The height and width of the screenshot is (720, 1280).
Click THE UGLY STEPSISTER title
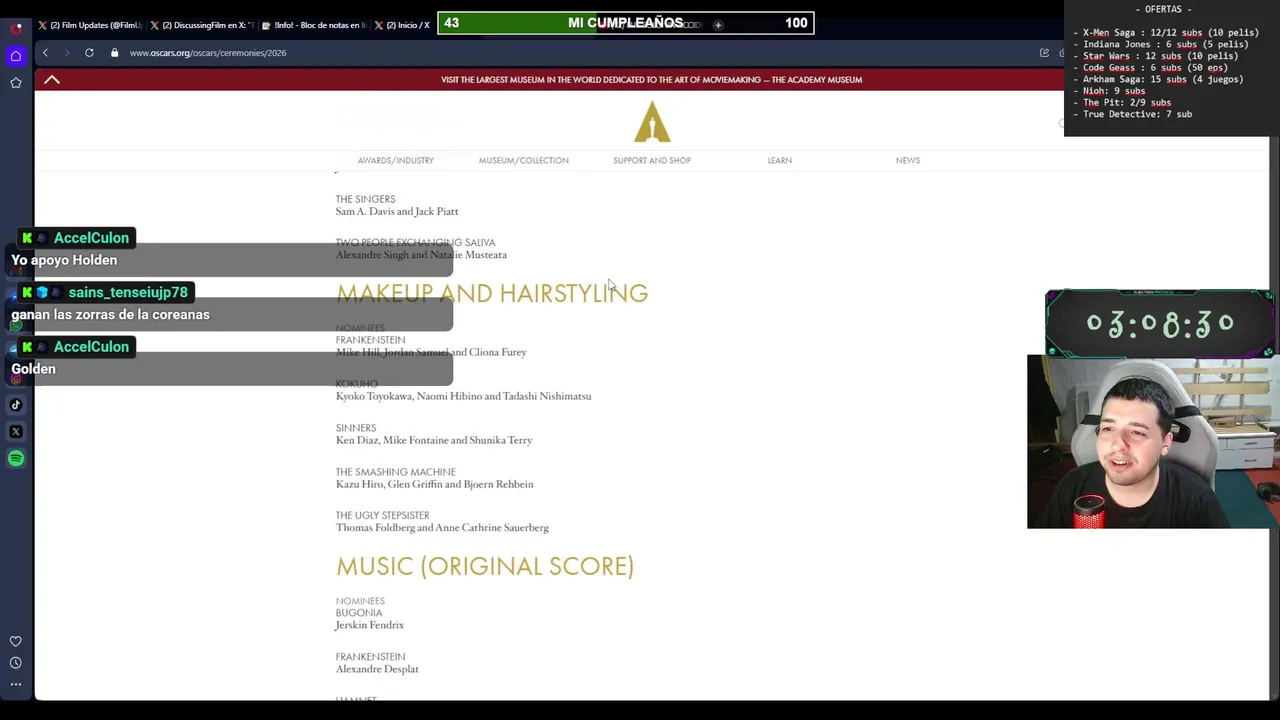point(382,515)
